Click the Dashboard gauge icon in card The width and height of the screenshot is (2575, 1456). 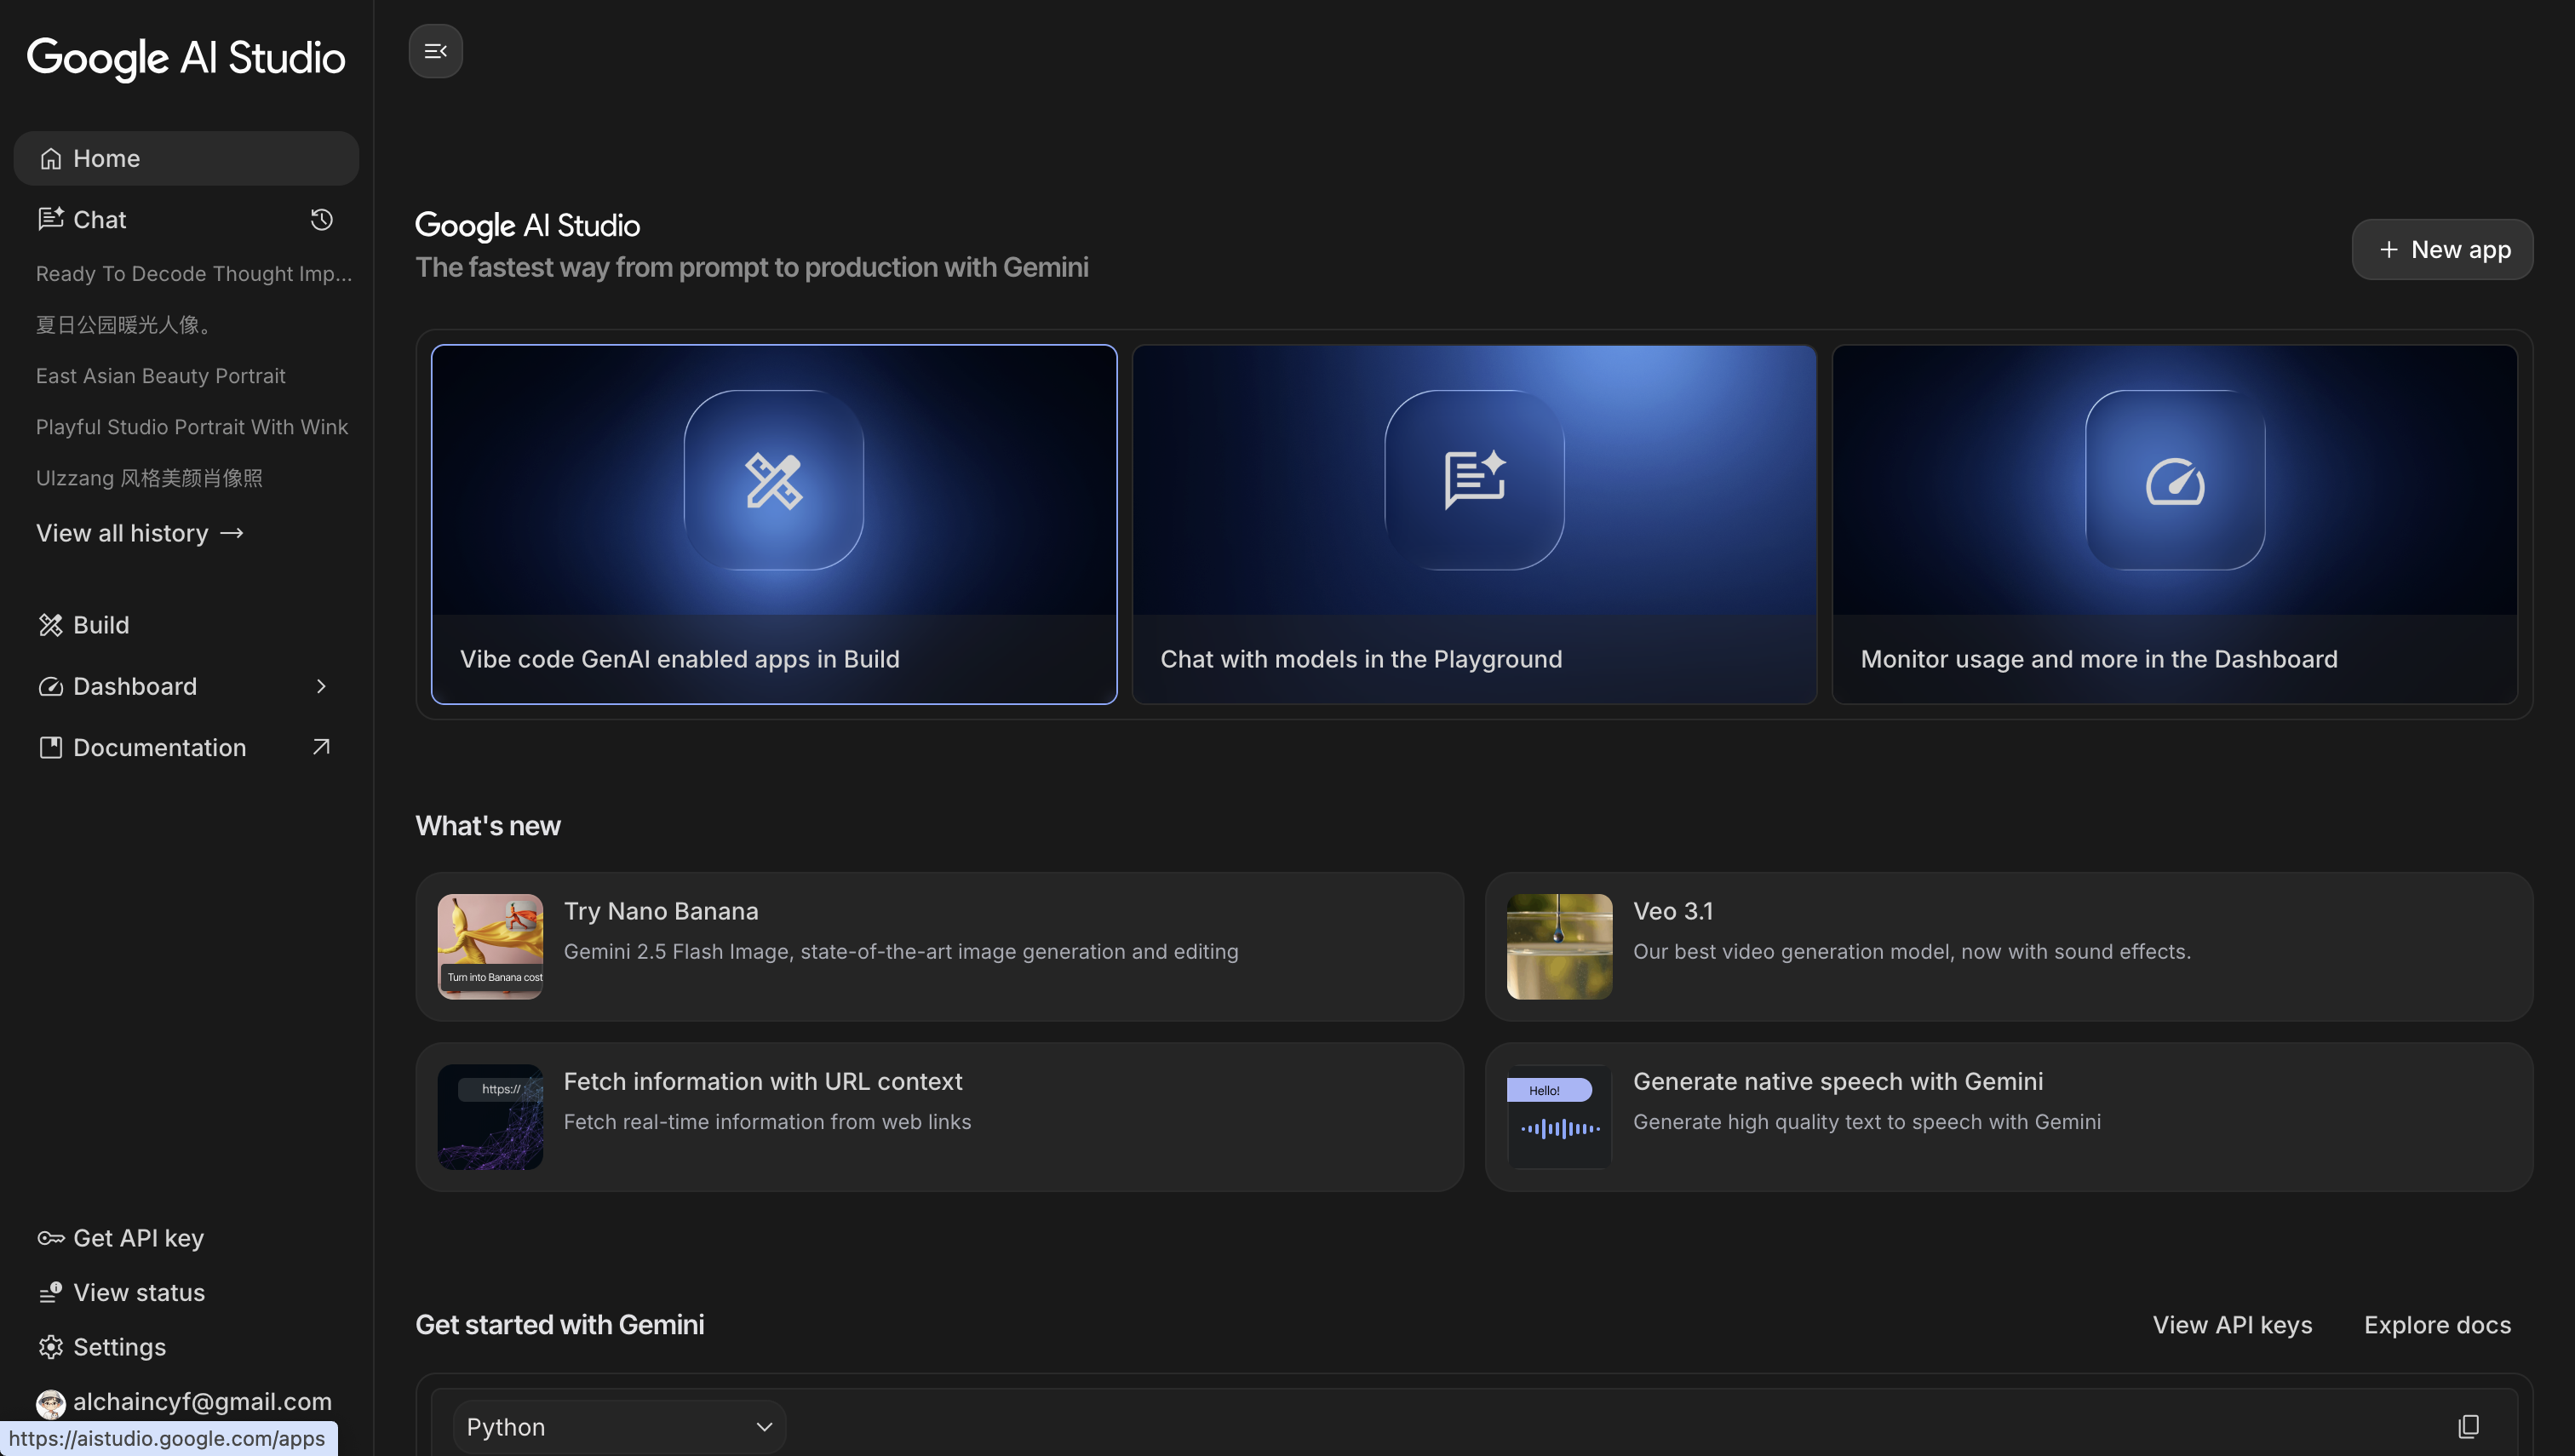(2174, 480)
